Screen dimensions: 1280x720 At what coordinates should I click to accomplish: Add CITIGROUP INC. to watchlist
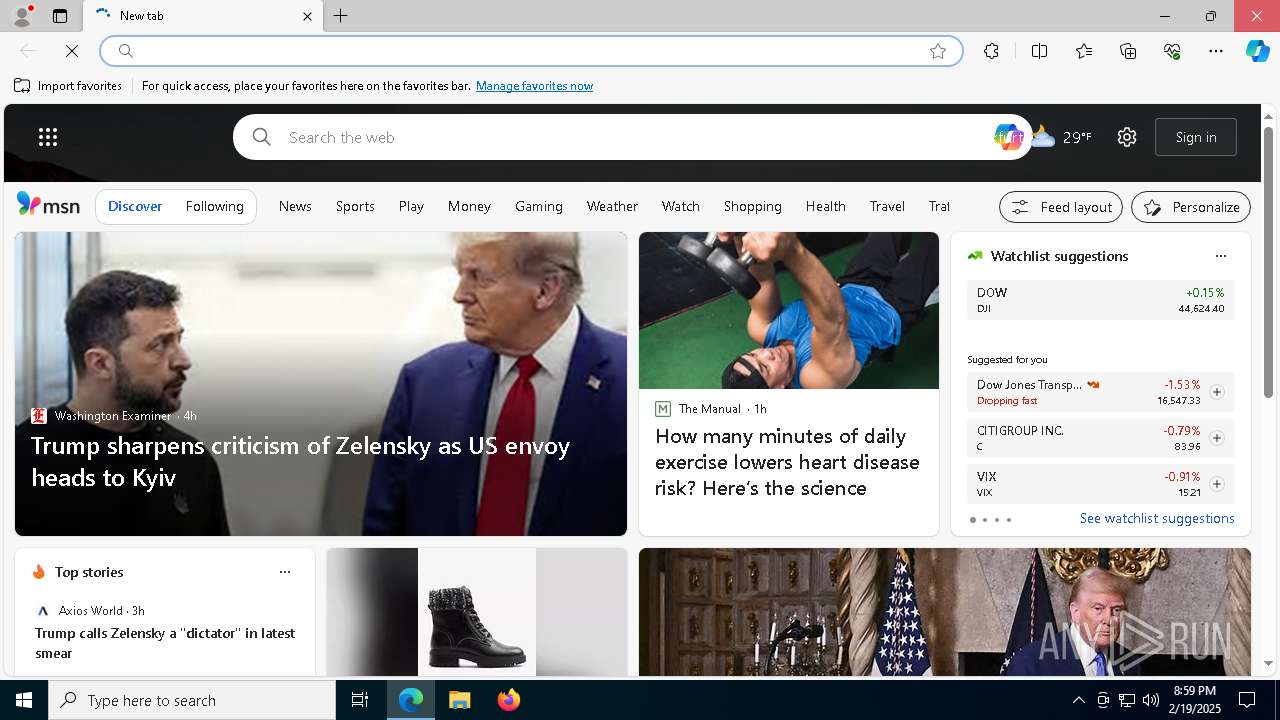click(x=1216, y=438)
